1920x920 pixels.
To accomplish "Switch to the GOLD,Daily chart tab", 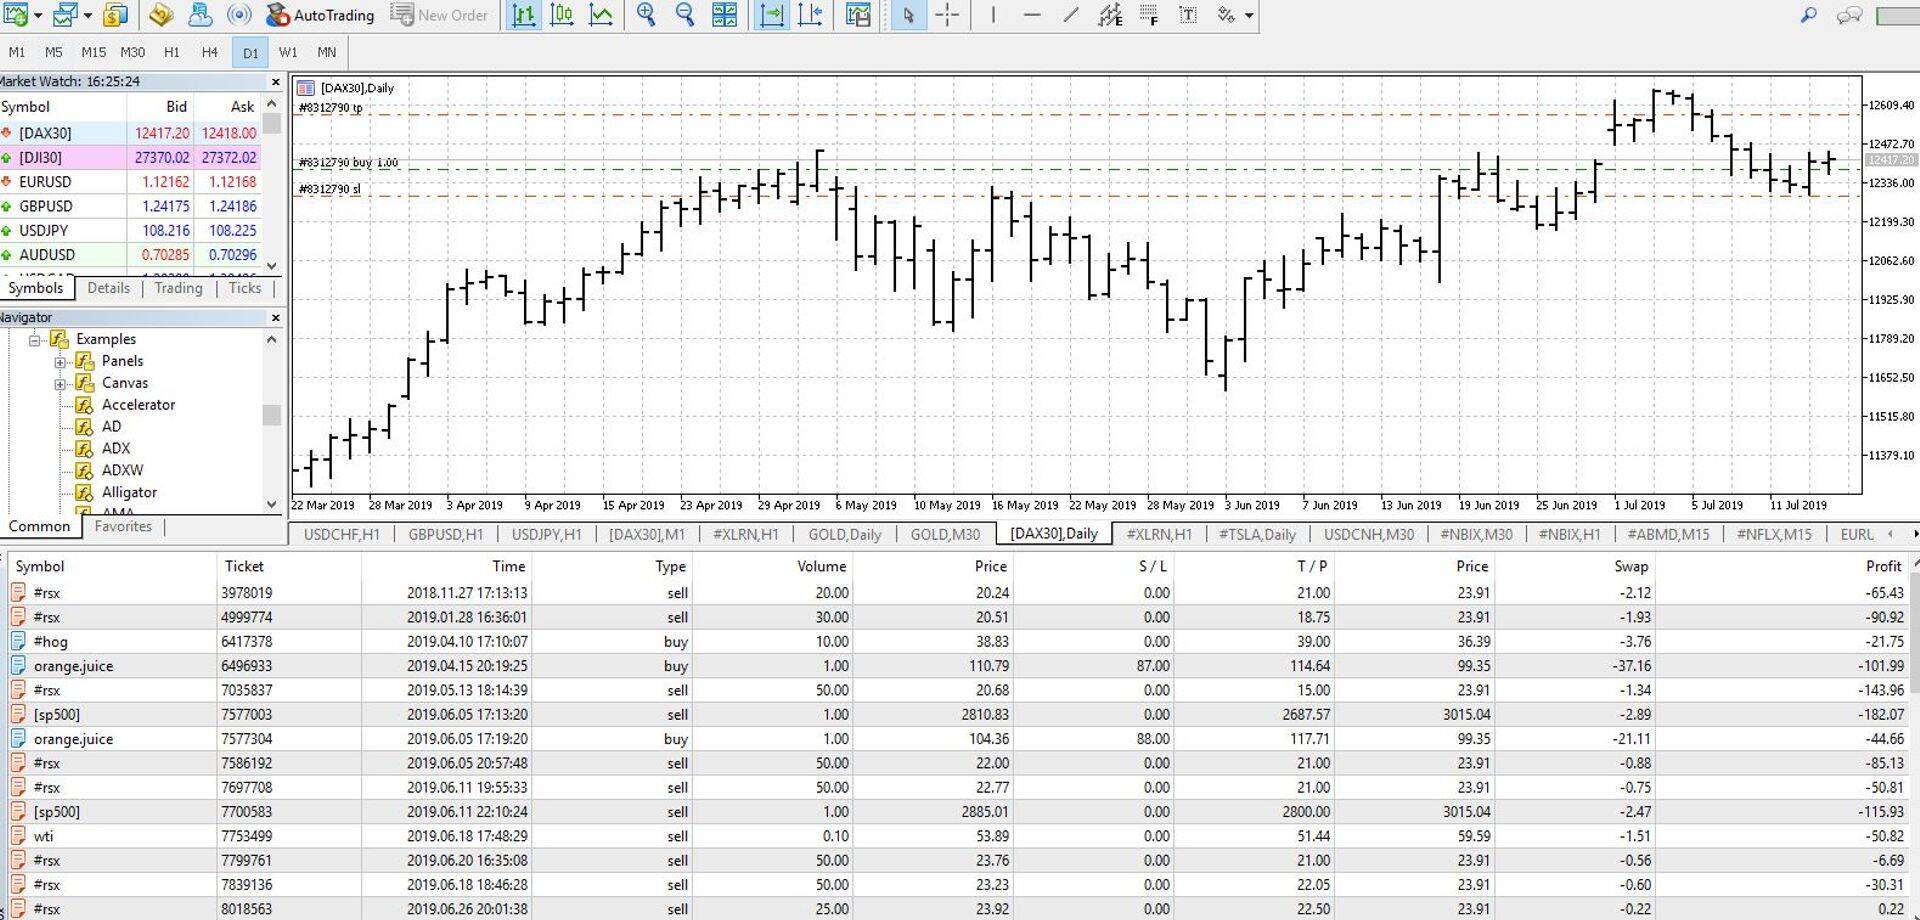I will [x=844, y=534].
